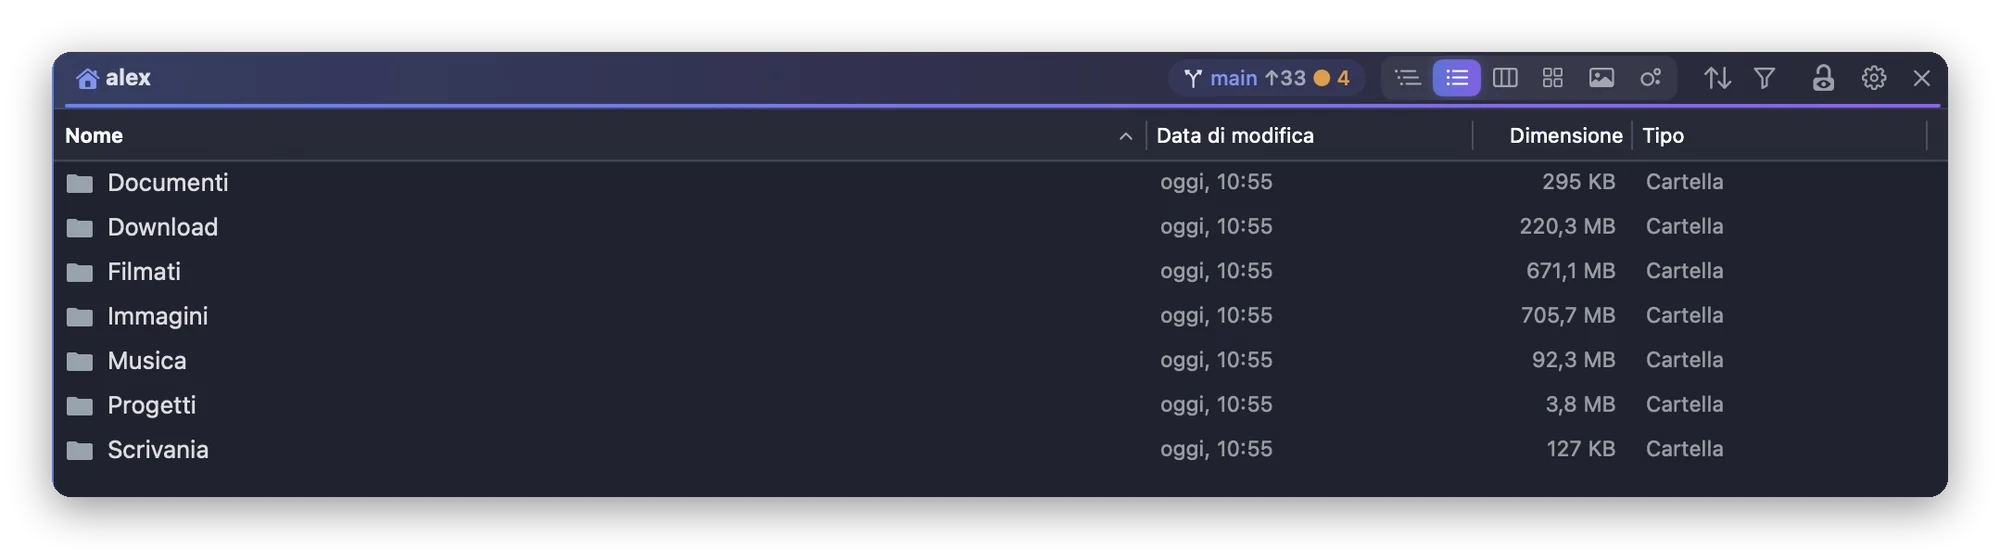Sort by Tipo column header
The image size is (2000, 549).
pyautogui.click(x=1663, y=135)
